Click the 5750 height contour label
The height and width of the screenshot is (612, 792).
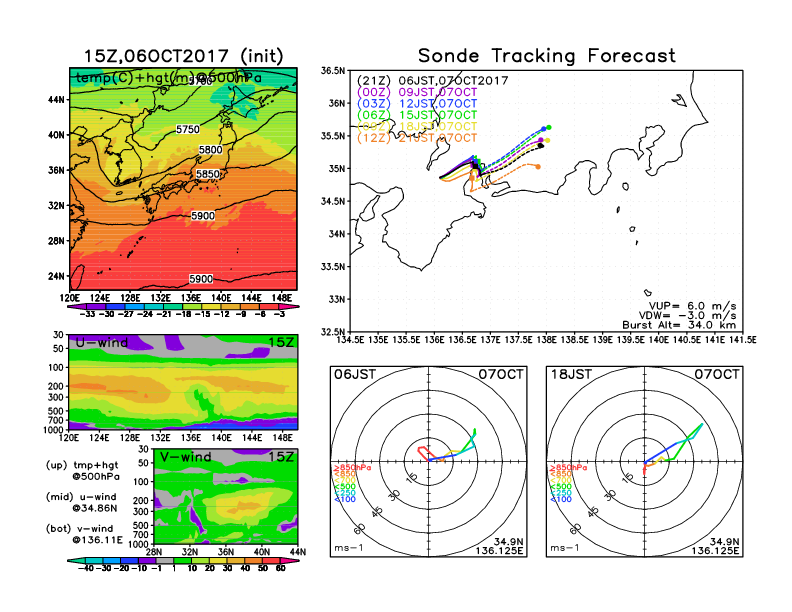[x=188, y=129]
